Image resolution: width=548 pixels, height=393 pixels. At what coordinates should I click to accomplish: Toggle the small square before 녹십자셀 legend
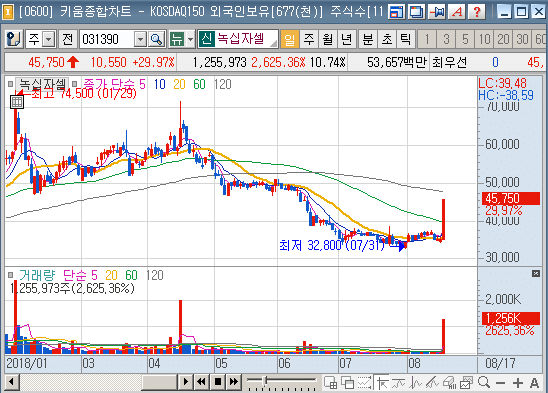(10, 84)
